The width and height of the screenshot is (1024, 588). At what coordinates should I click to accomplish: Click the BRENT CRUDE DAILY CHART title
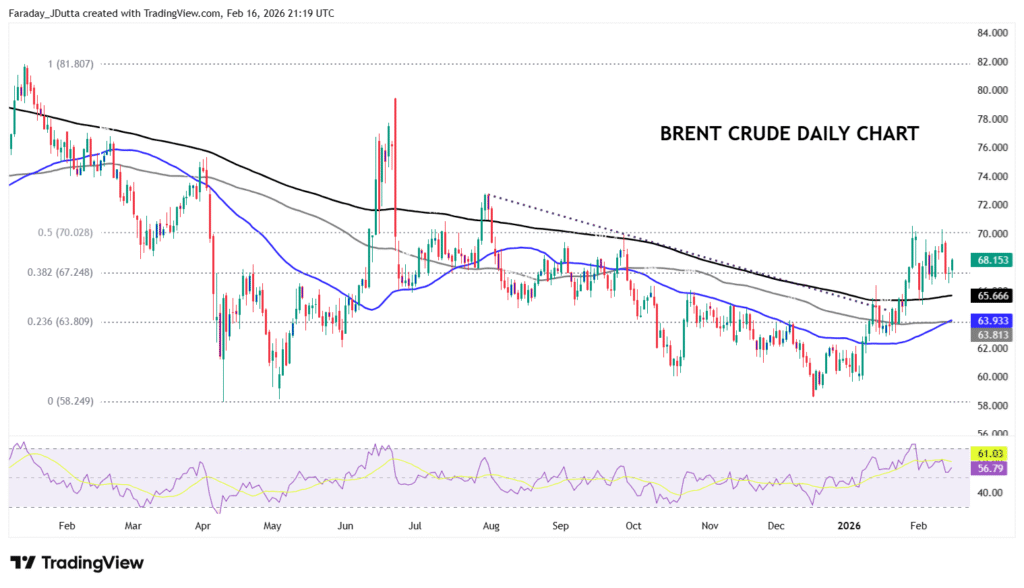789,133
